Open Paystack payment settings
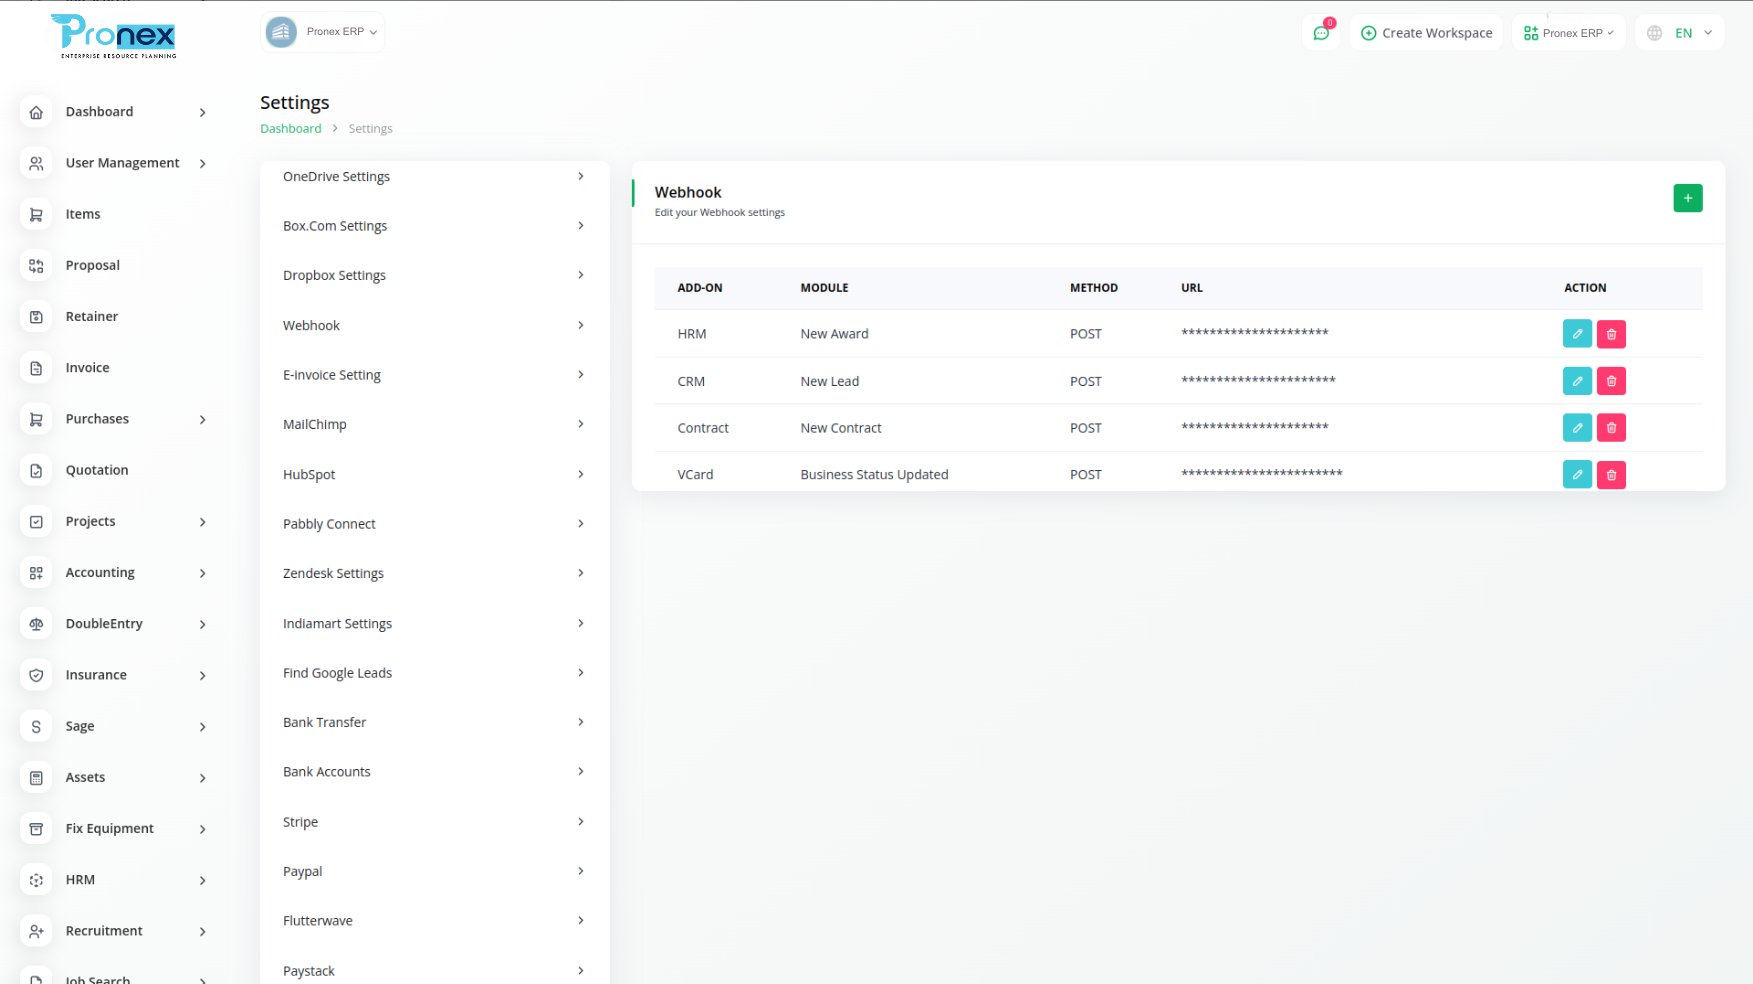This screenshot has height=984, width=1753. pyautogui.click(x=434, y=971)
